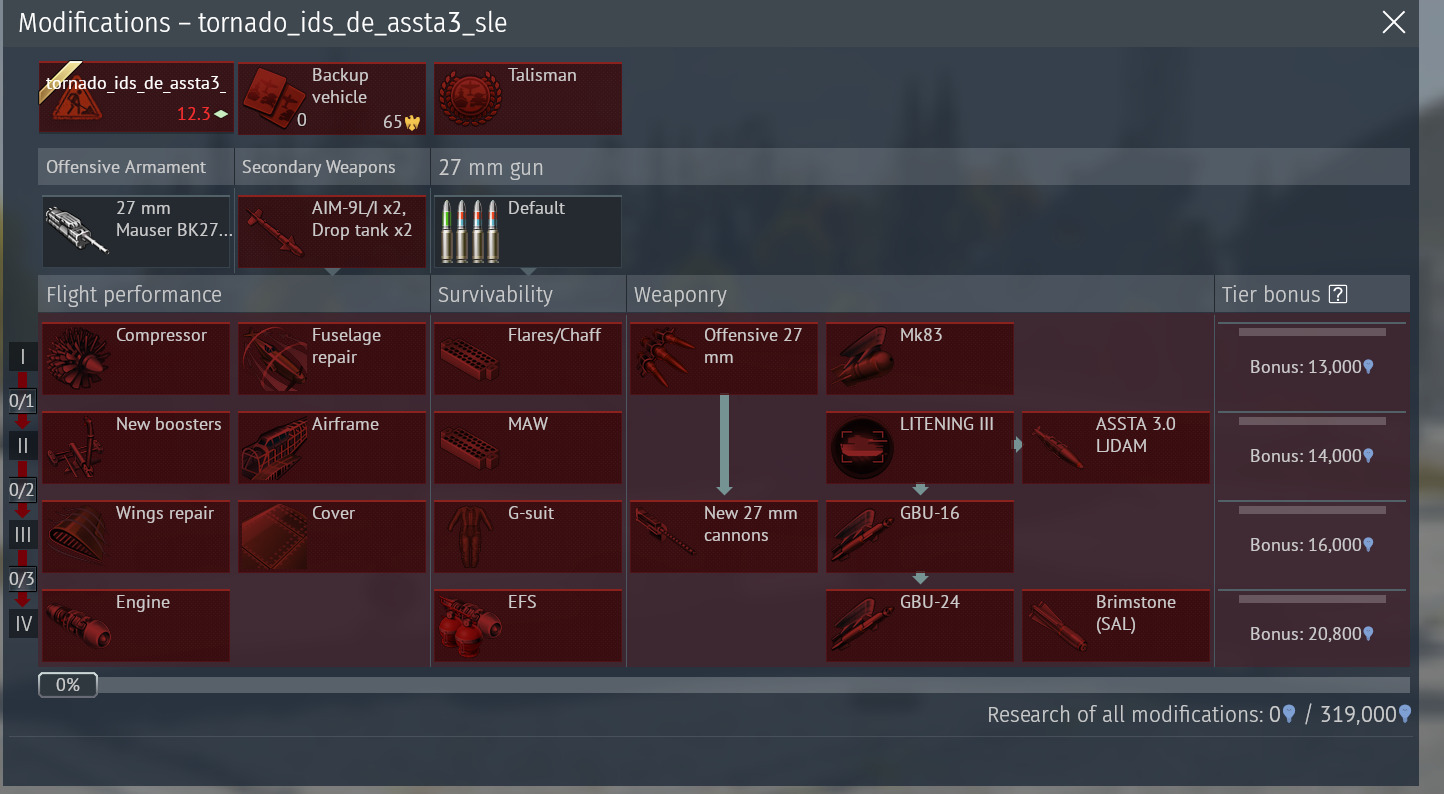Select the New boosters modification
Viewport: 1444px width, 794px height.
tap(135, 447)
